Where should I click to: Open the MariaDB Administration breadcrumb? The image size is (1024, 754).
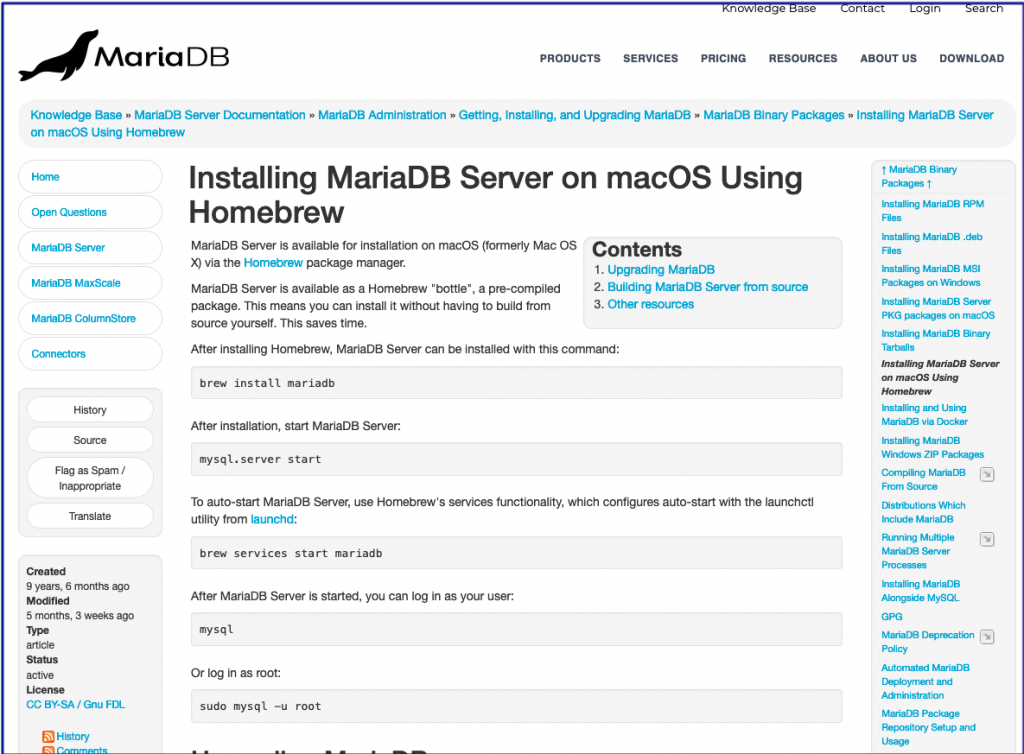[x=382, y=115]
